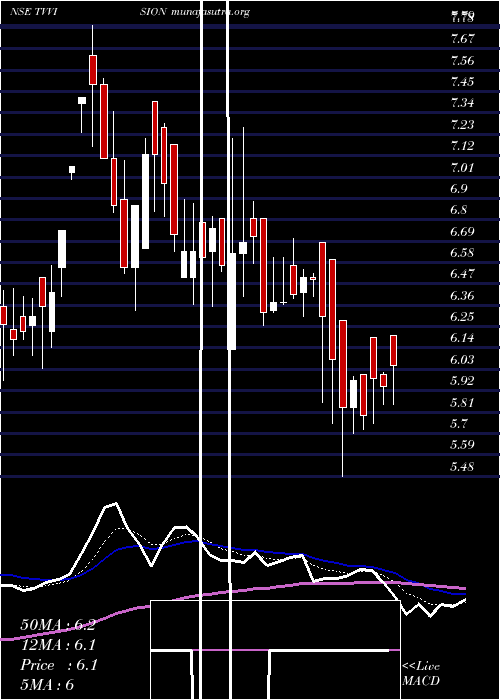This screenshot has width=500, height=700.
Task: Pick the 6.14 price axis value
Action: click(x=462, y=338)
